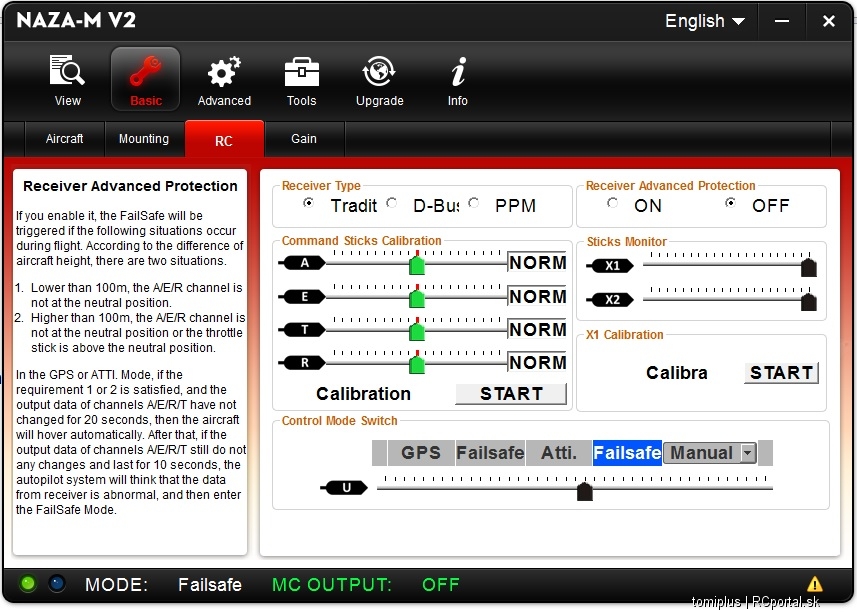857x612 pixels.
Task: Turn Receiver Advanced Protection ON
Action: click(613, 203)
